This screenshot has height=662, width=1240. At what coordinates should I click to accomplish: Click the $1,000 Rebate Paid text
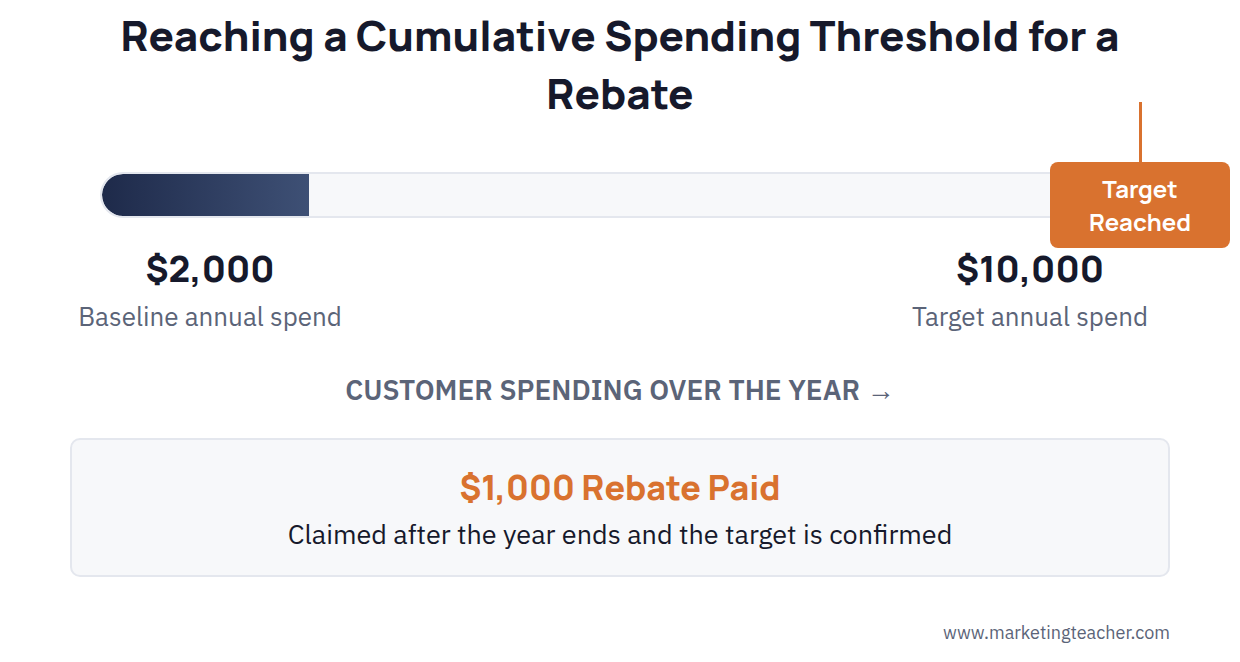tap(620, 488)
